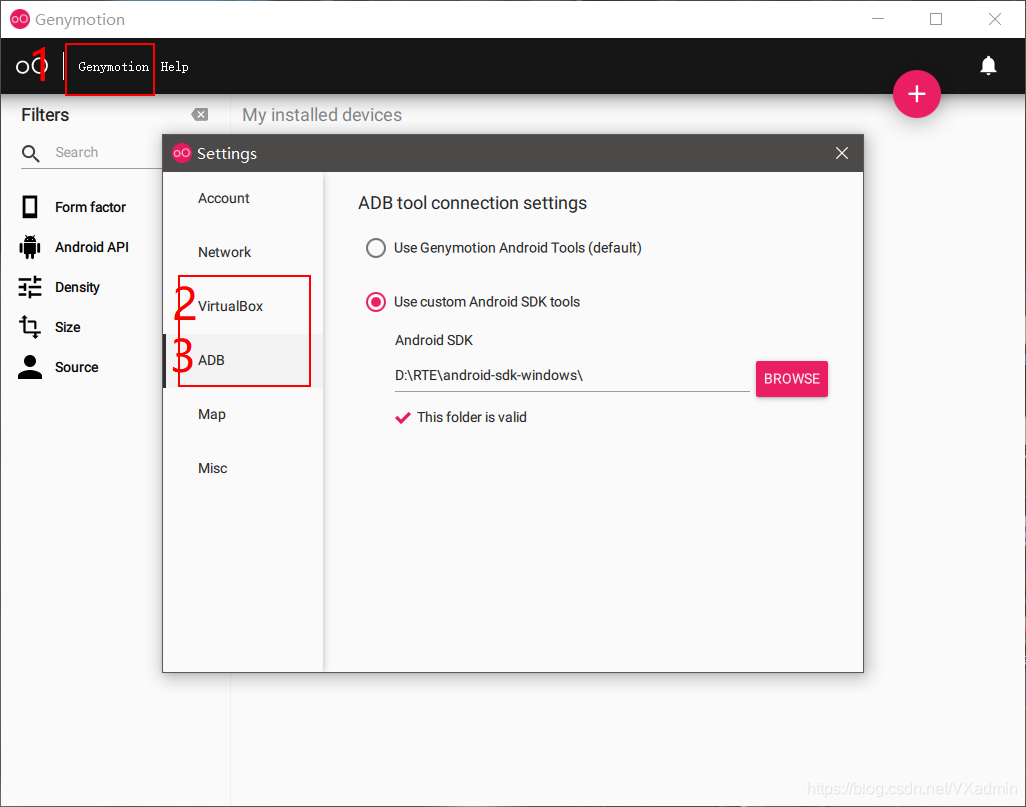Click the Density sliders icon
This screenshot has height=807, width=1026.
pos(30,287)
